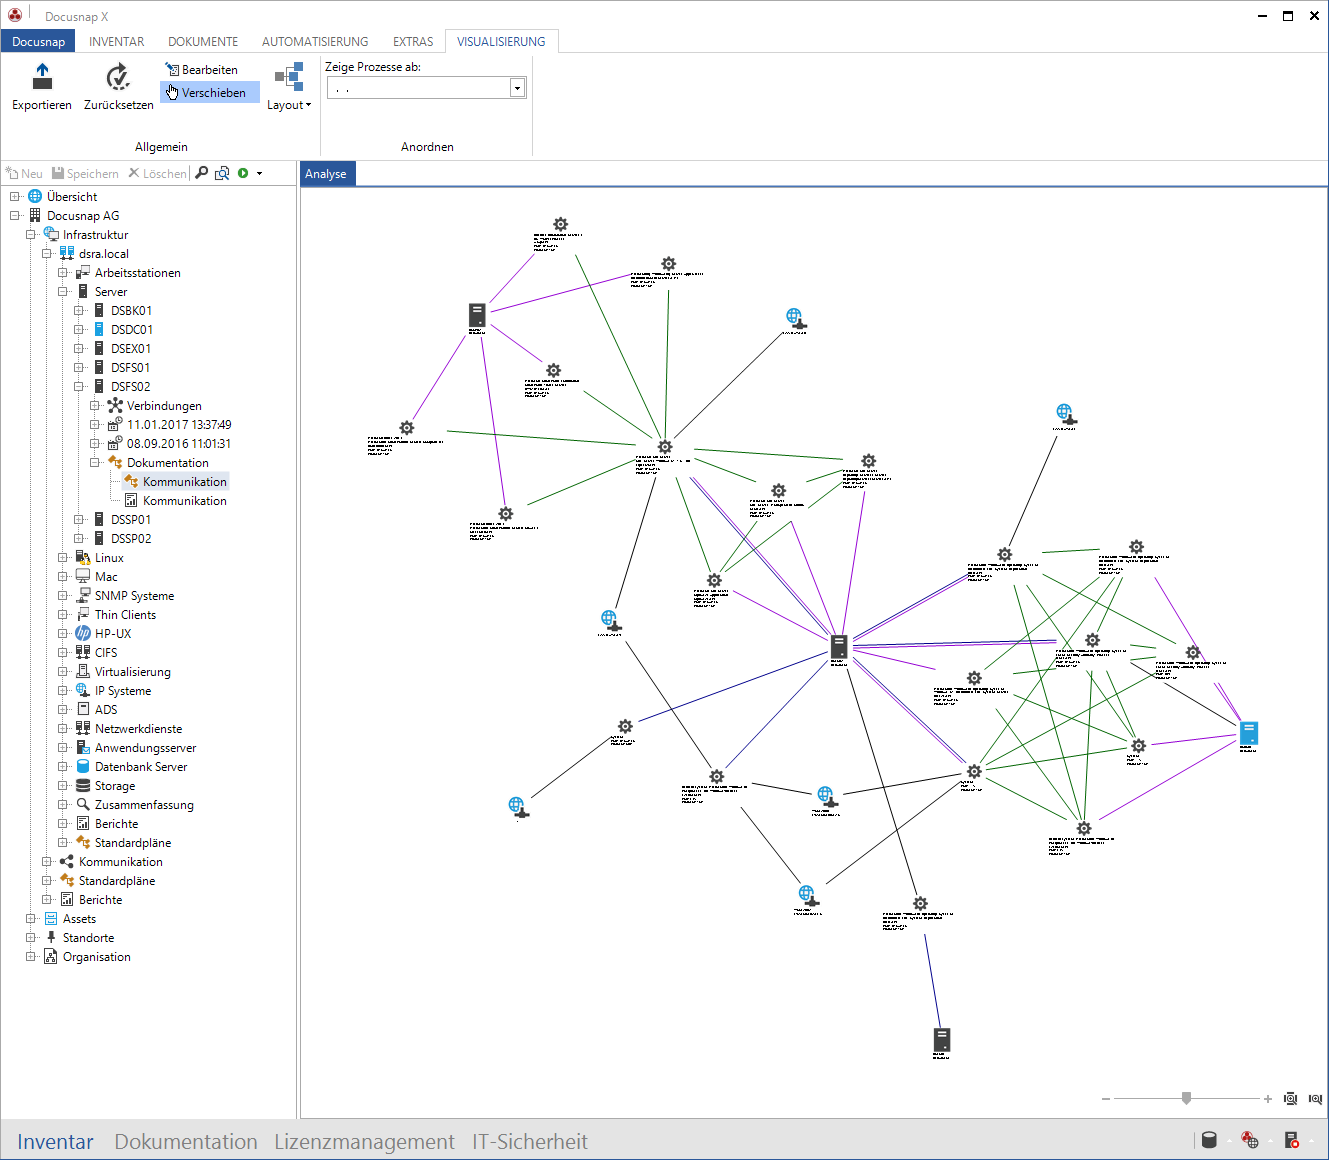The image size is (1329, 1160).
Task: Click the zoom minus button
Action: [x=1106, y=1099]
